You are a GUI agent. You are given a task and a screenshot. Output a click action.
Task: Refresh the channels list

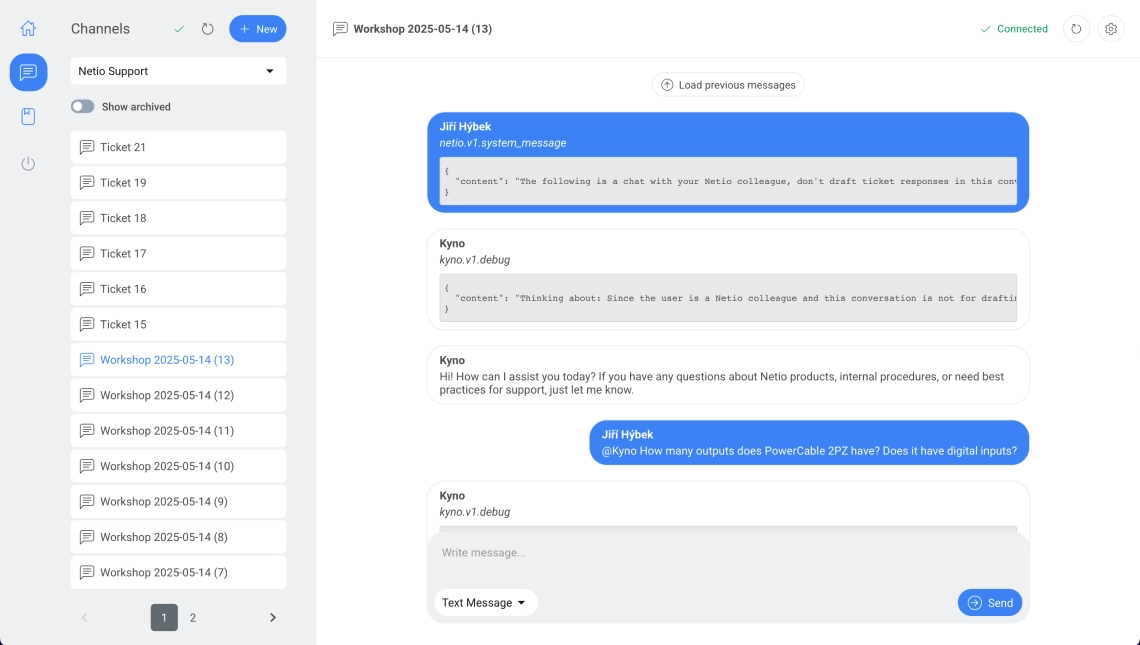click(x=208, y=29)
